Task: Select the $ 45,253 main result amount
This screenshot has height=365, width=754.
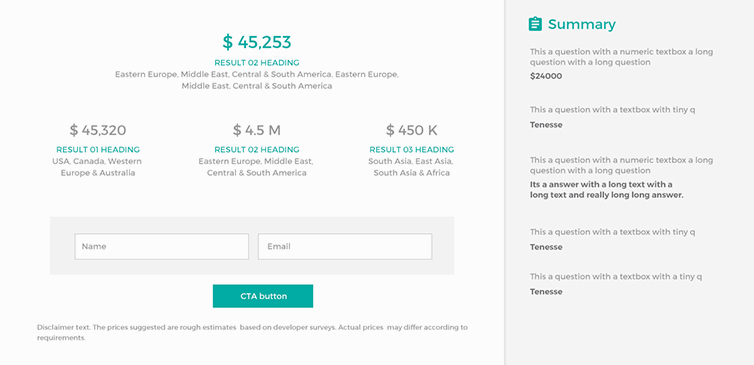Action: (x=257, y=42)
